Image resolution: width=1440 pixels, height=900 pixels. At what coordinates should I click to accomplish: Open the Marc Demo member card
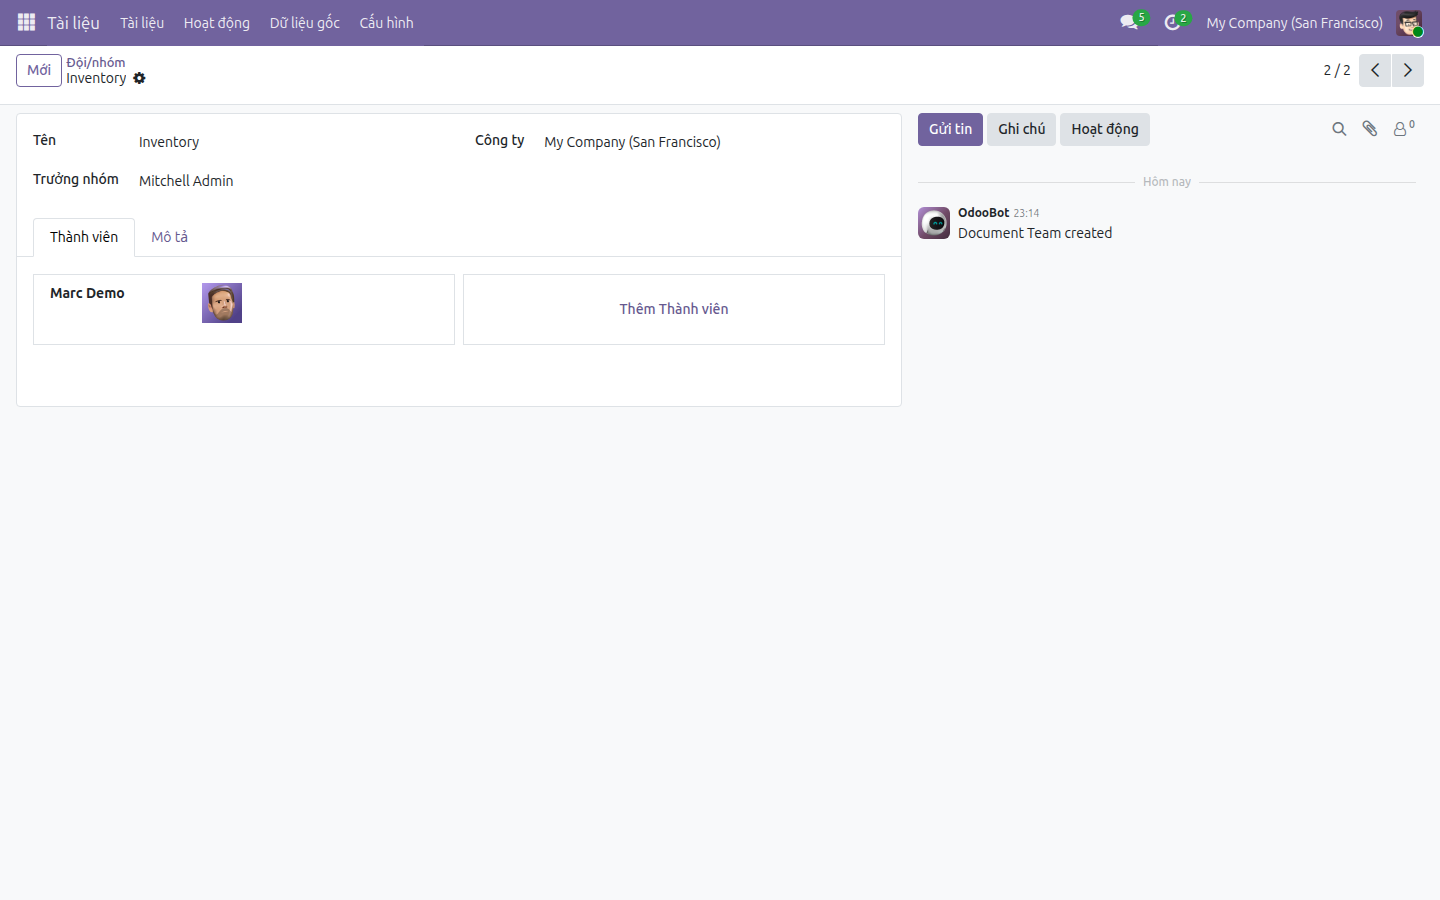pos(244,309)
